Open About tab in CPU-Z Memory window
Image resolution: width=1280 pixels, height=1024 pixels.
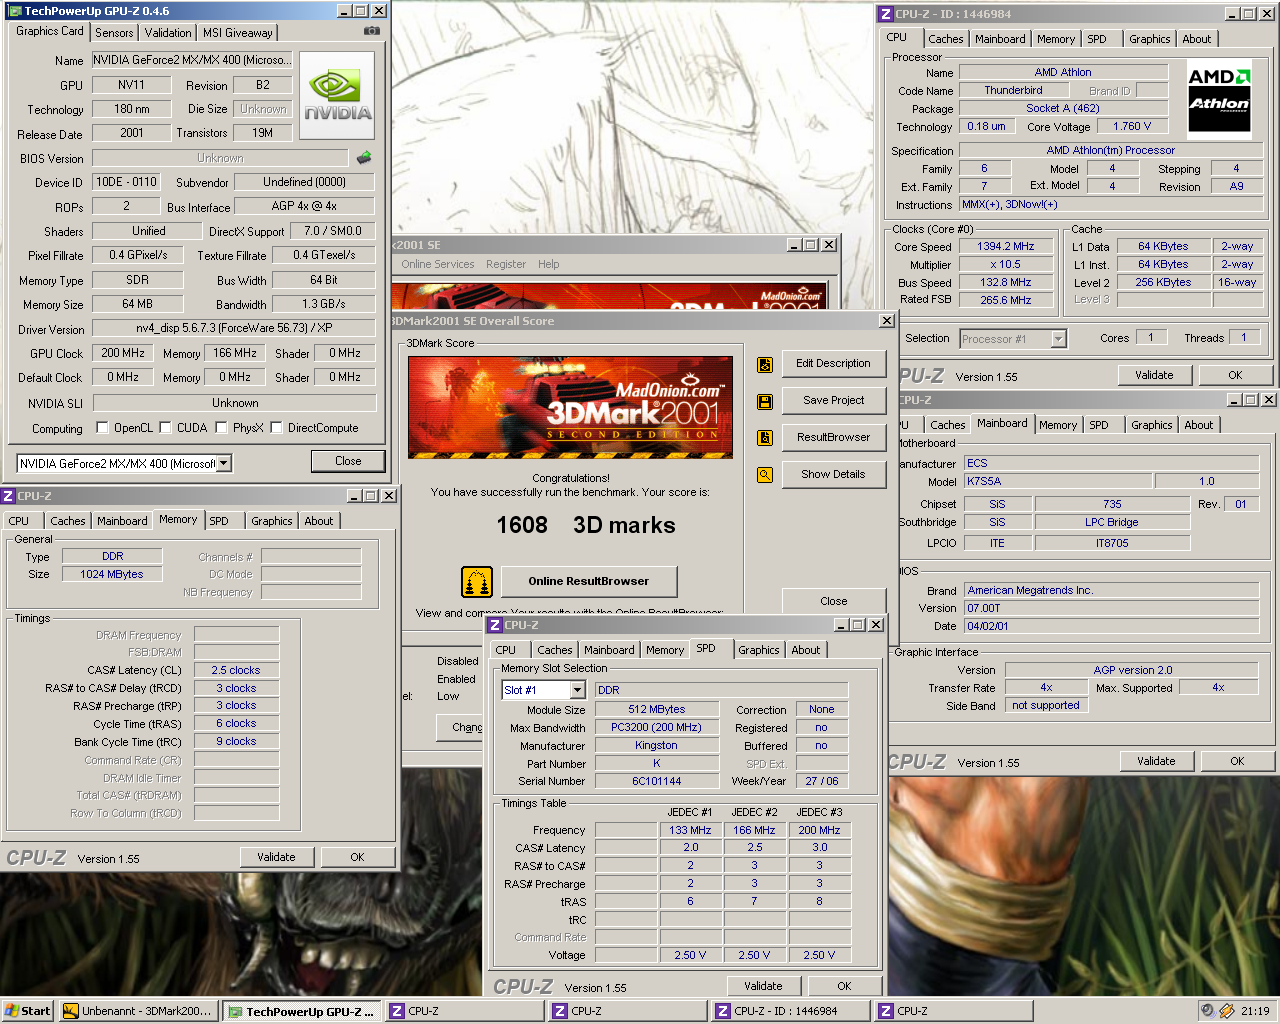tap(319, 521)
